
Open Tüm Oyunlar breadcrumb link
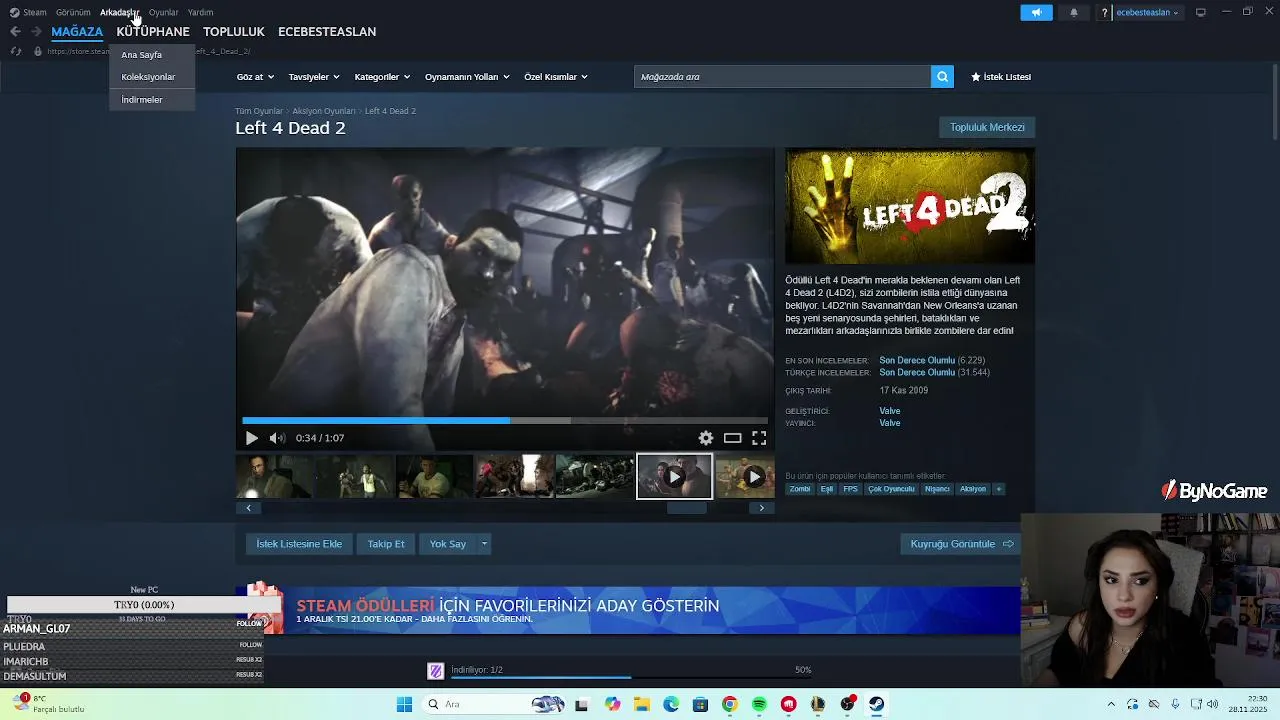coord(259,111)
